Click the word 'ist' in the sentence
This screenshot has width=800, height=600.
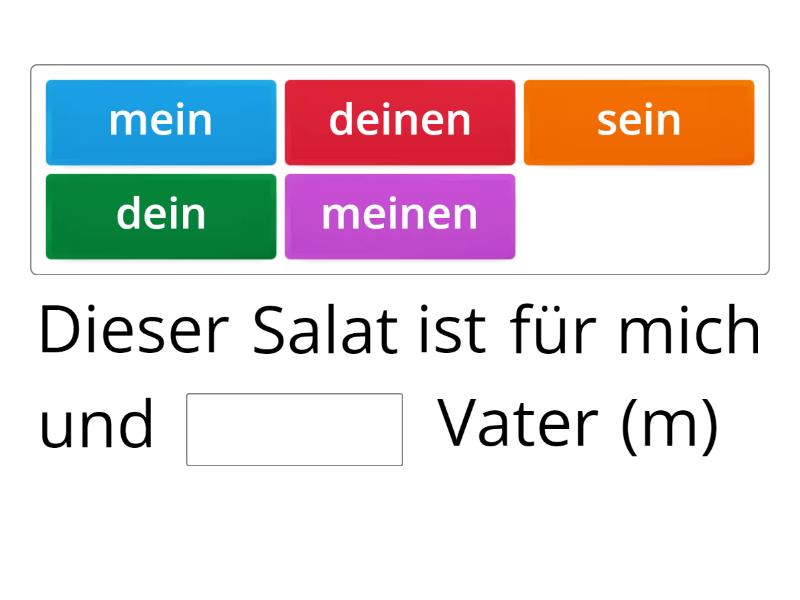coord(452,332)
